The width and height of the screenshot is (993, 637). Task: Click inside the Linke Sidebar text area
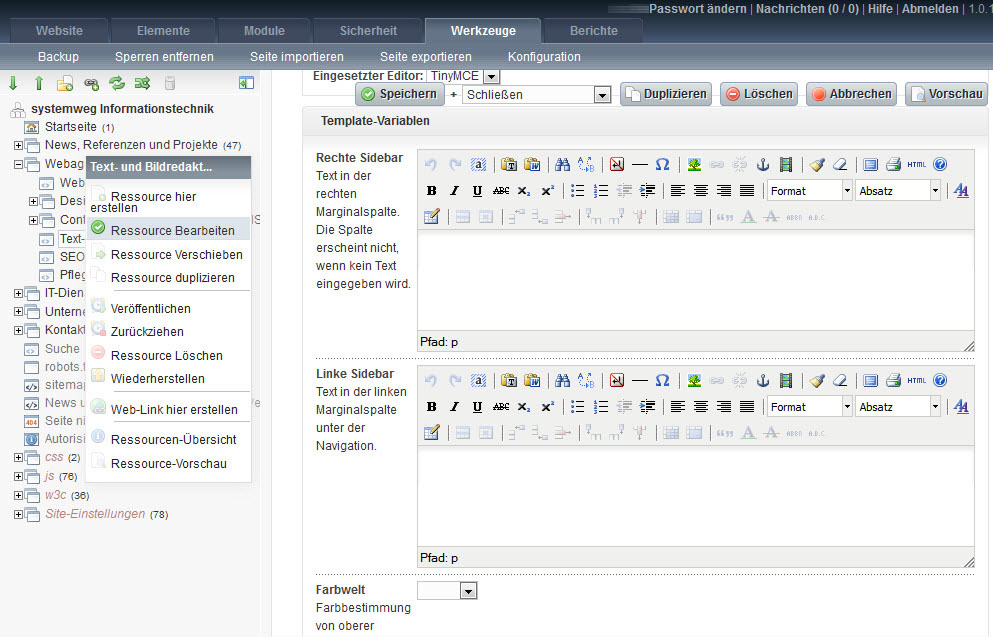coord(695,498)
